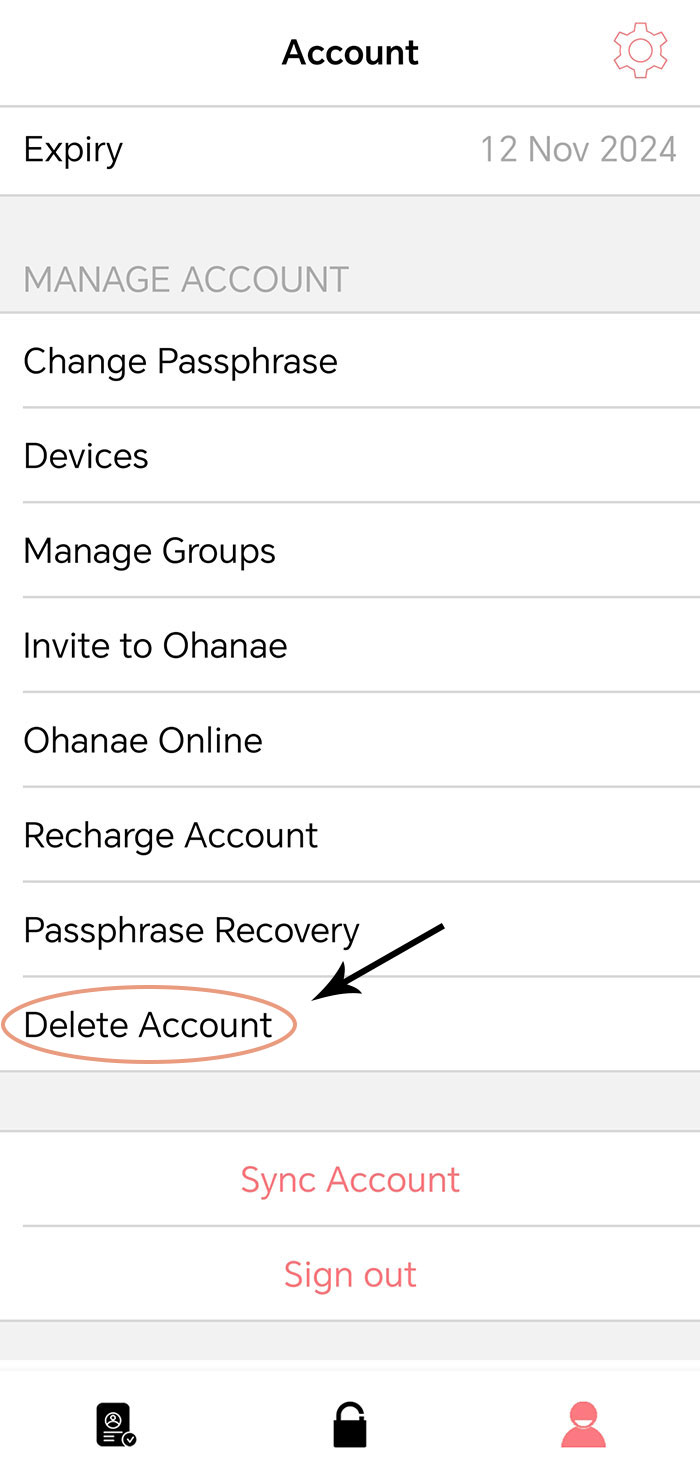Image resolution: width=700 pixels, height=1478 pixels.
Task: Open Ohanae Online
Action: [350, 741]
